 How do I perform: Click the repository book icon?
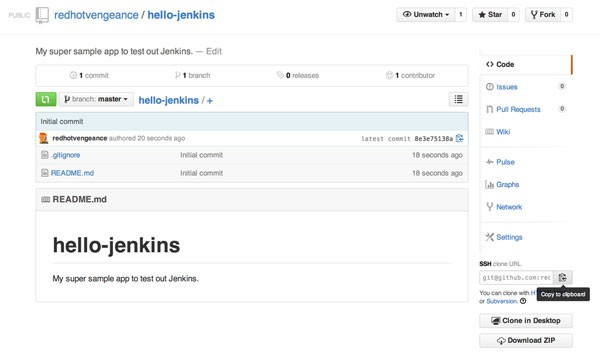42,15
